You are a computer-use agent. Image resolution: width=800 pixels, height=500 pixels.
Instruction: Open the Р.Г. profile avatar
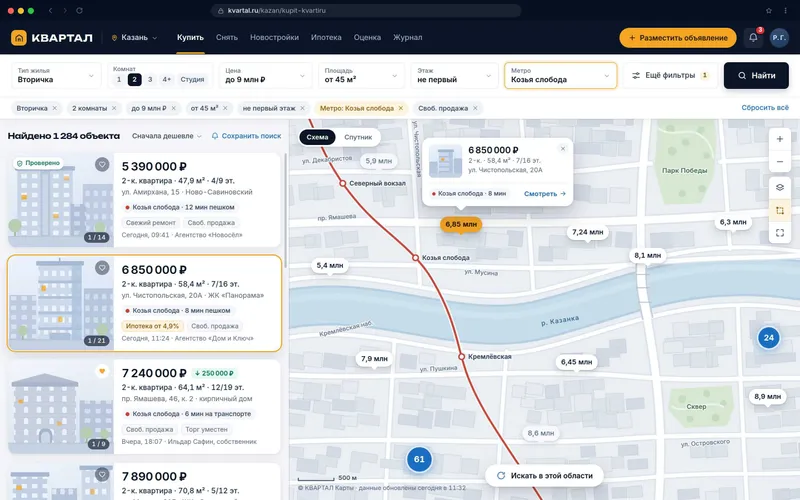pyautogui.click(x=779, y=37)
